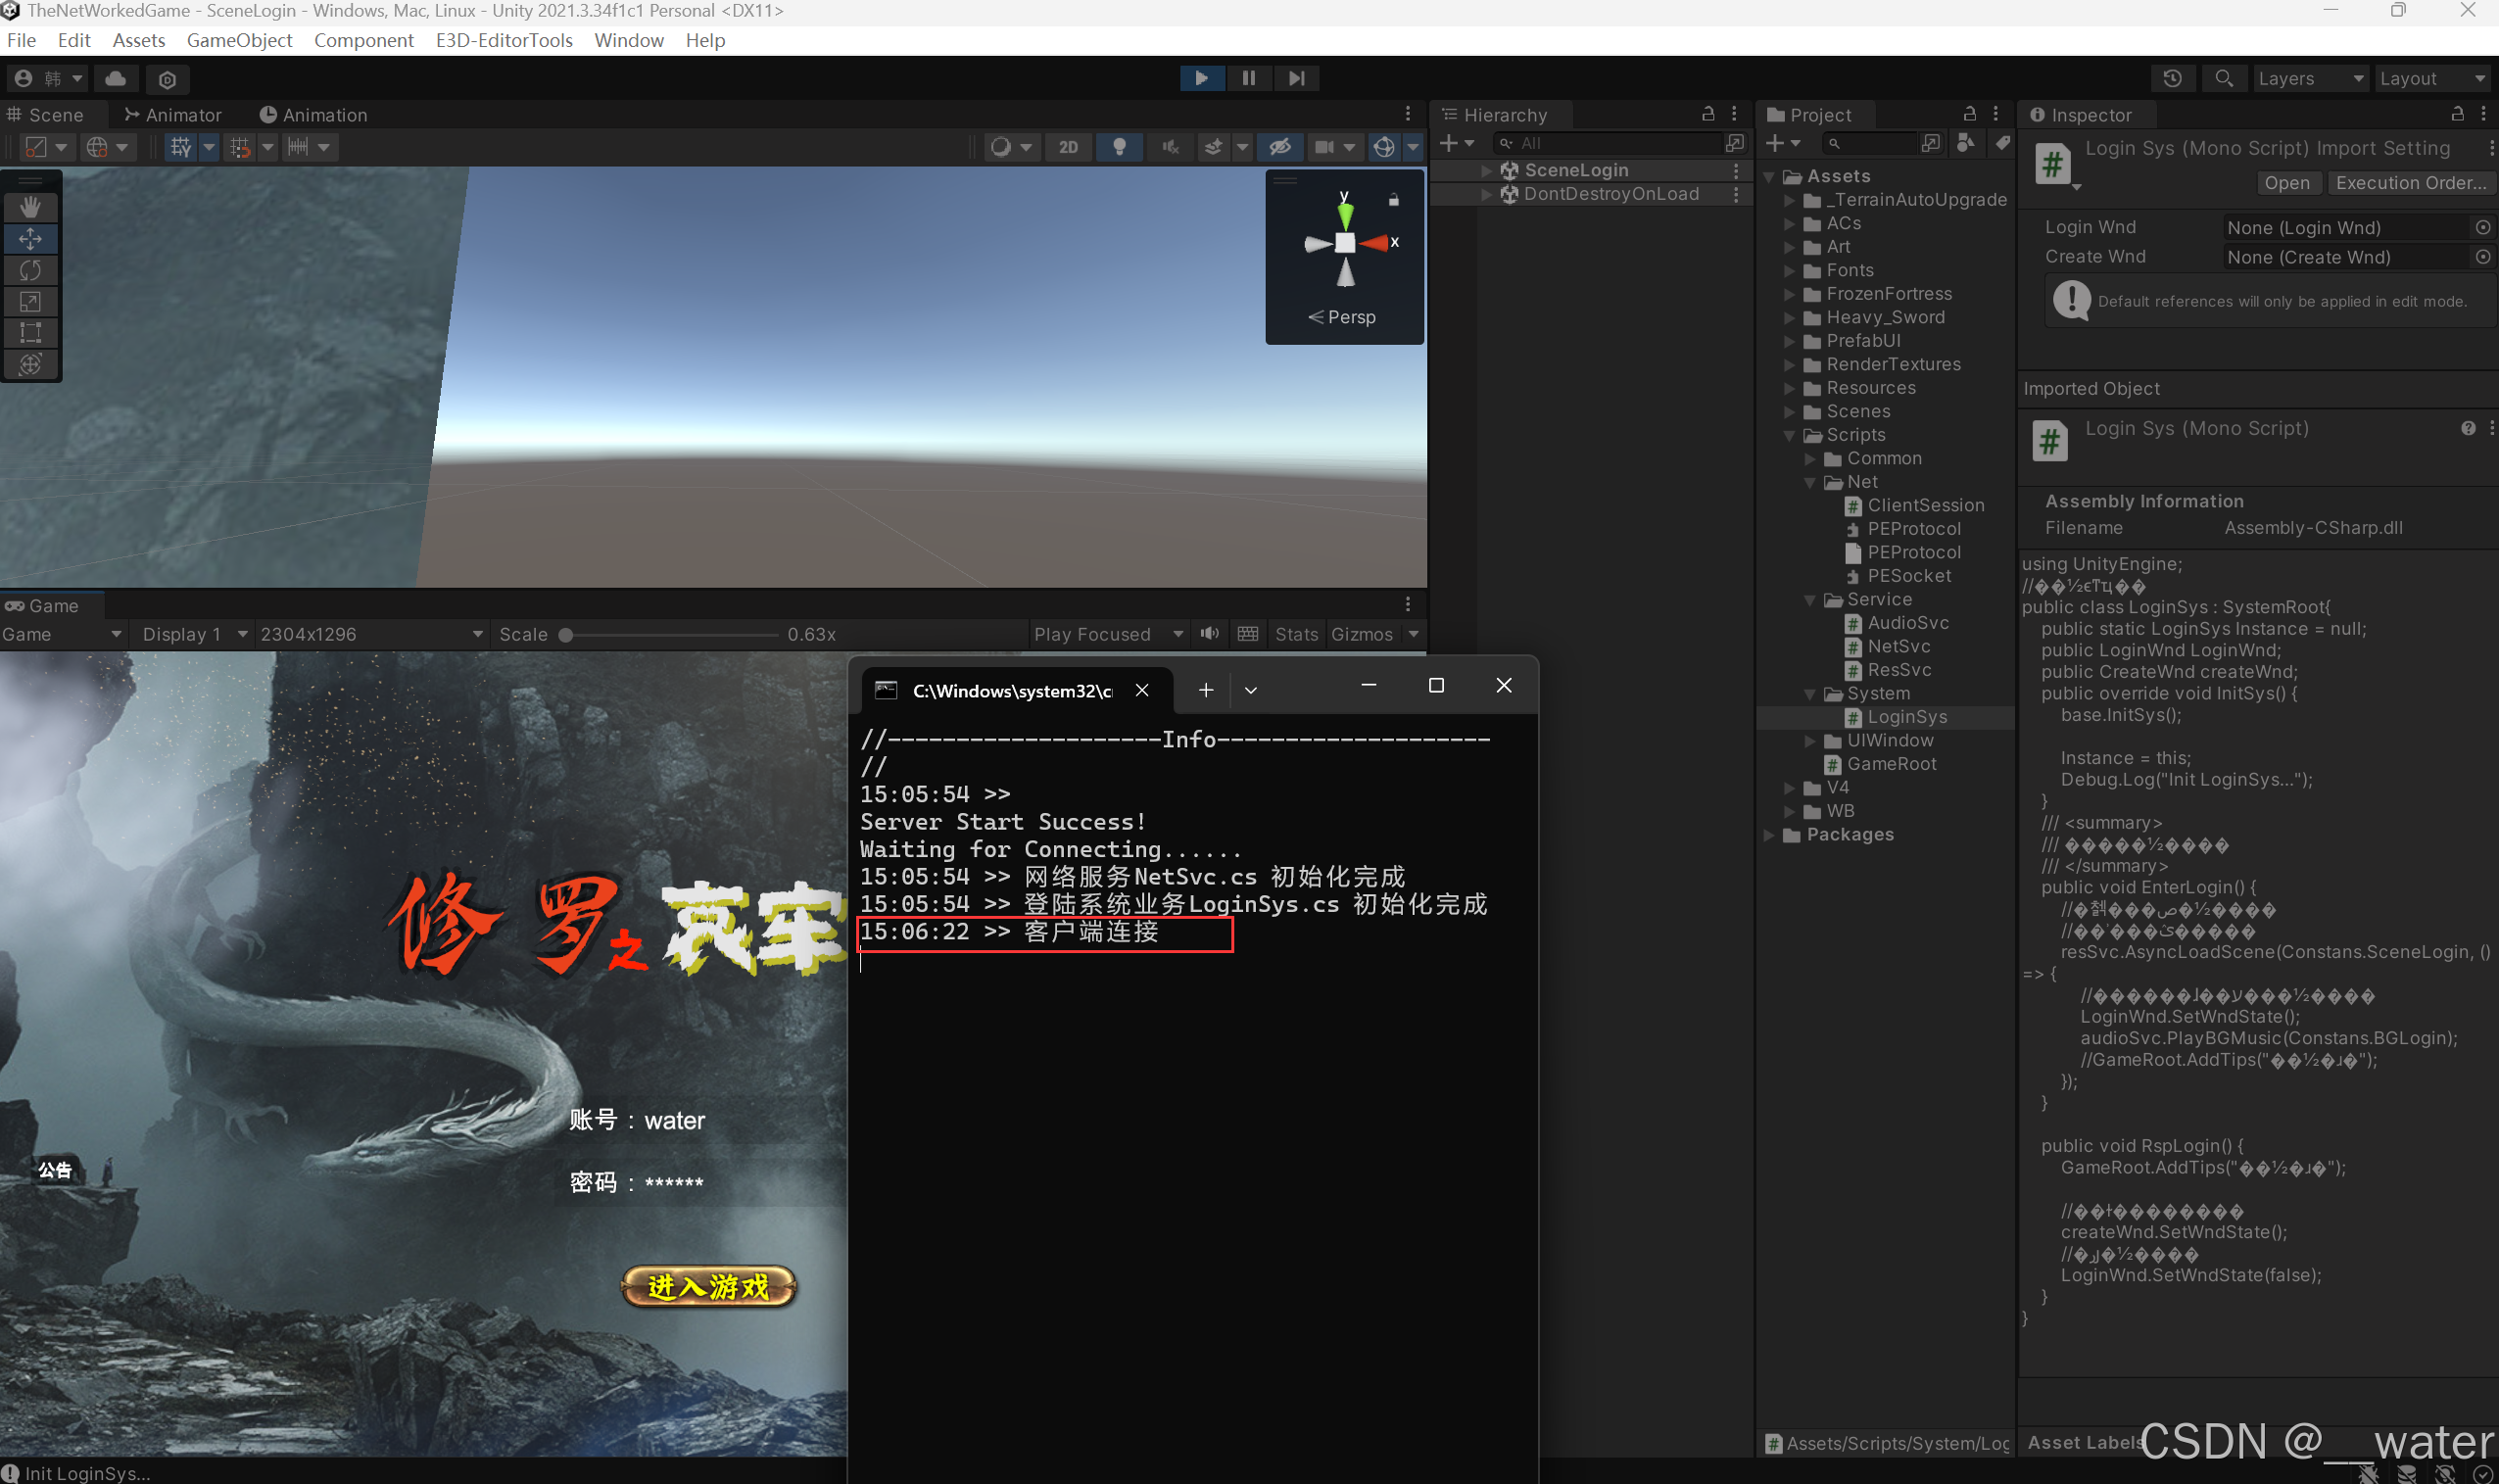This screenshot has width=2499, height=1484.
Task: Adjust the Game view Scale slider
Action: (566, 635)
